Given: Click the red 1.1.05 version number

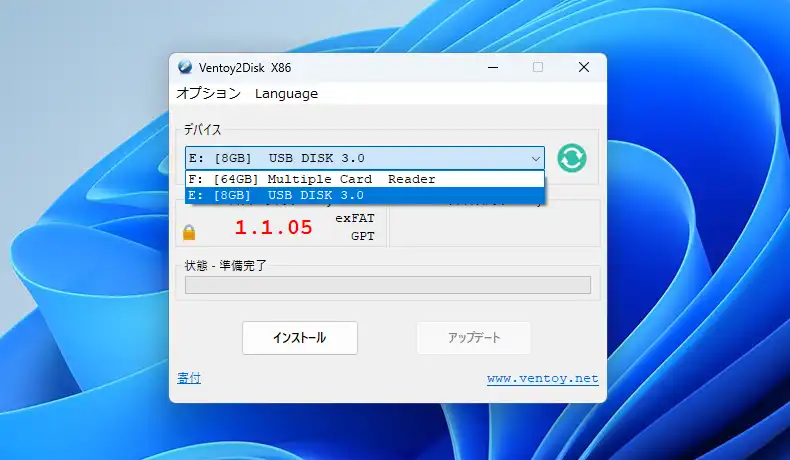Looking at the screenshot, I should click(273, 227).
